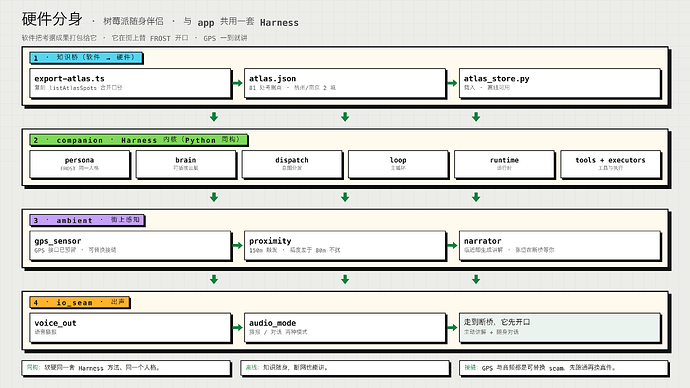
Task: Click the arrow between proximity and narrator
Action: 452,245
